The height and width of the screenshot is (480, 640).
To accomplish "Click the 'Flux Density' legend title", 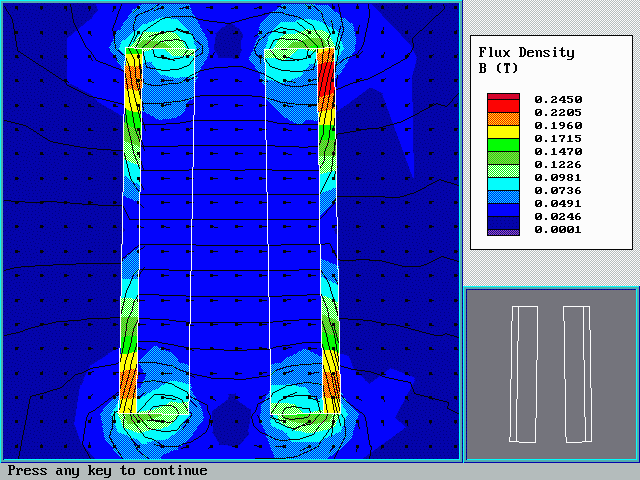I will tap(527, 53).
